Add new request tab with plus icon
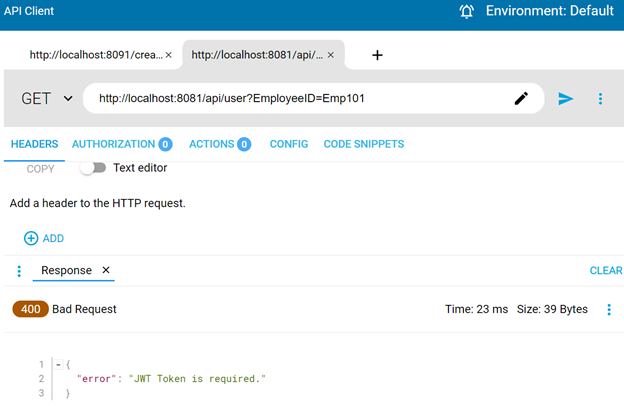The height and width of the screenshot is (407, 624). coord(377,55)
